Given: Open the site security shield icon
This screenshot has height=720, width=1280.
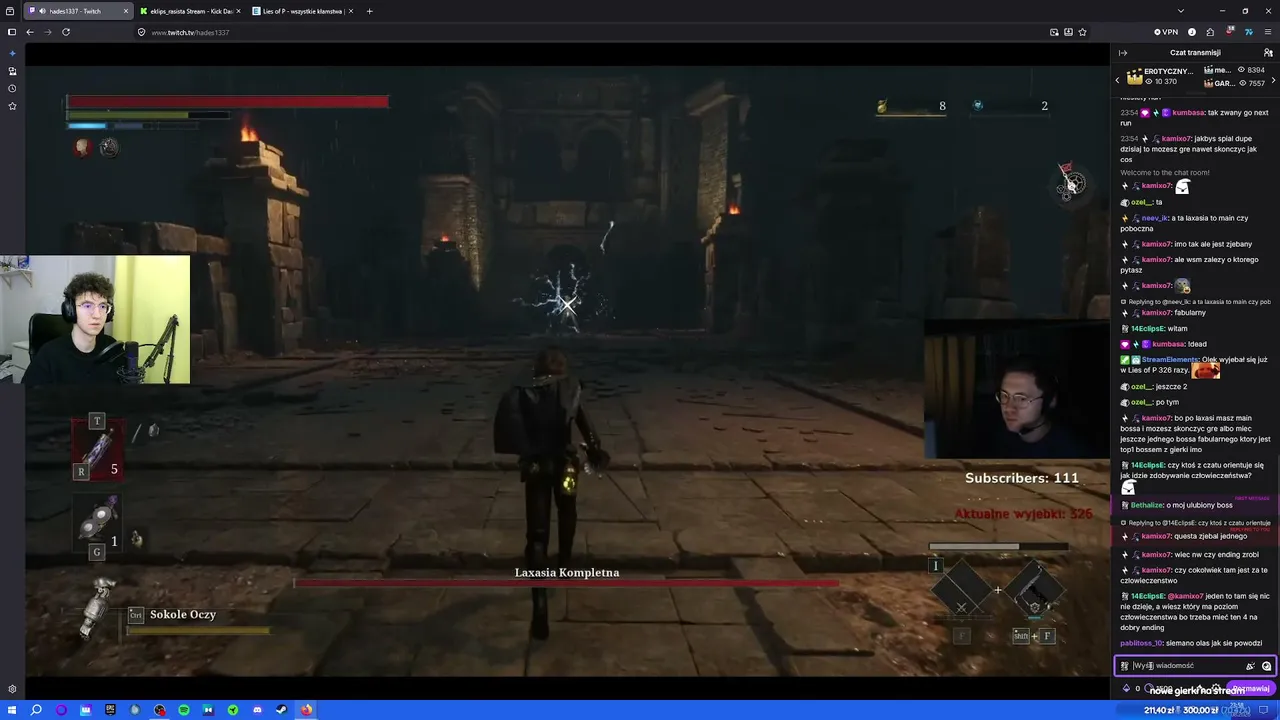Looking at the screenshot, I should coord(142,32).
